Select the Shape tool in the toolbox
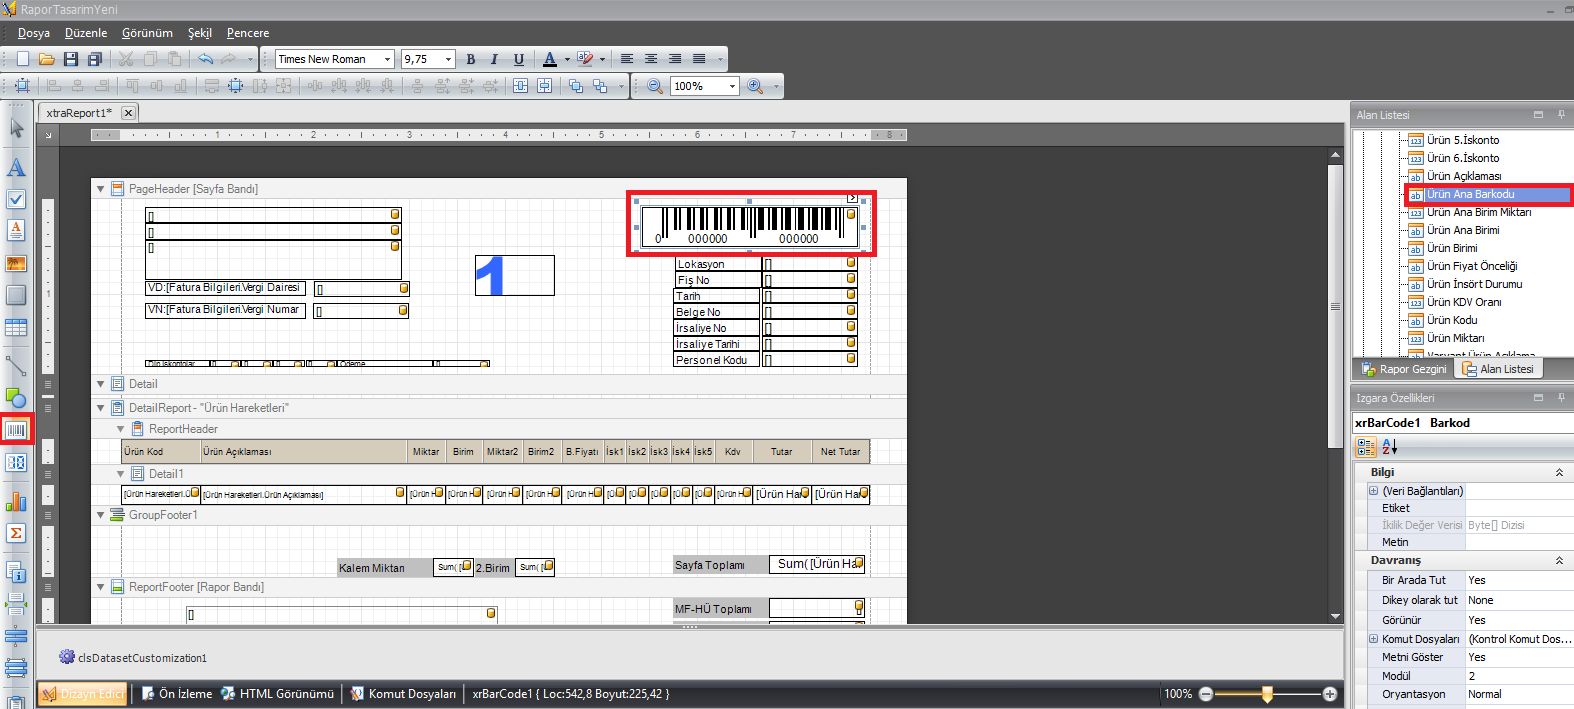The height and width of the screenshot is (709, 1574). [16, 398]
